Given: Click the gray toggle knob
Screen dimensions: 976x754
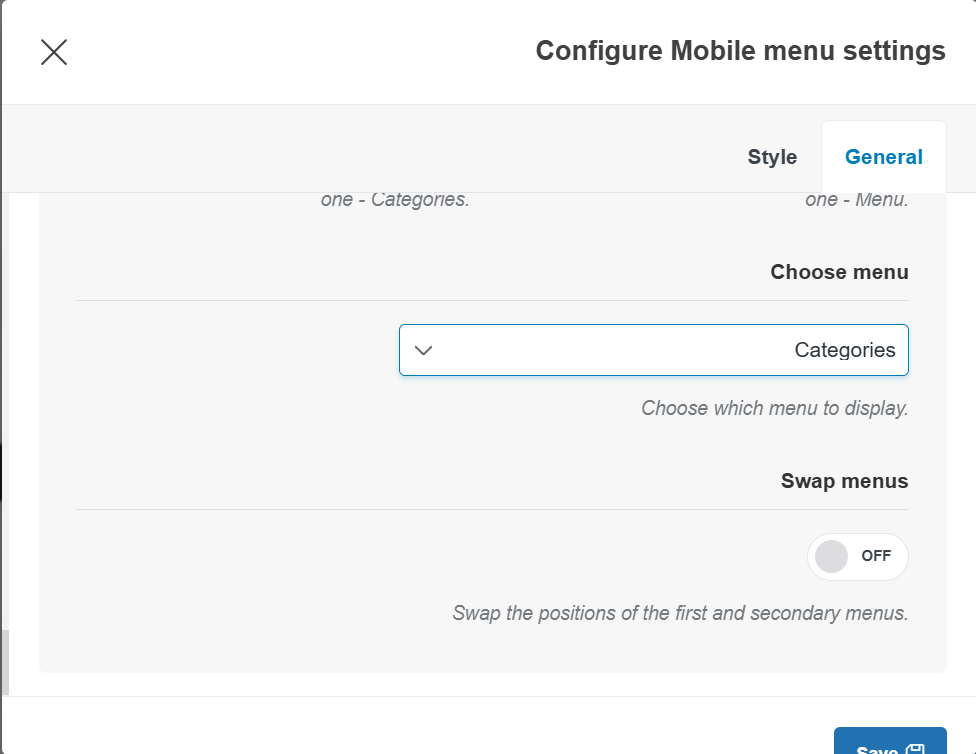Looking at the screenshot, I should coord(831,557).
